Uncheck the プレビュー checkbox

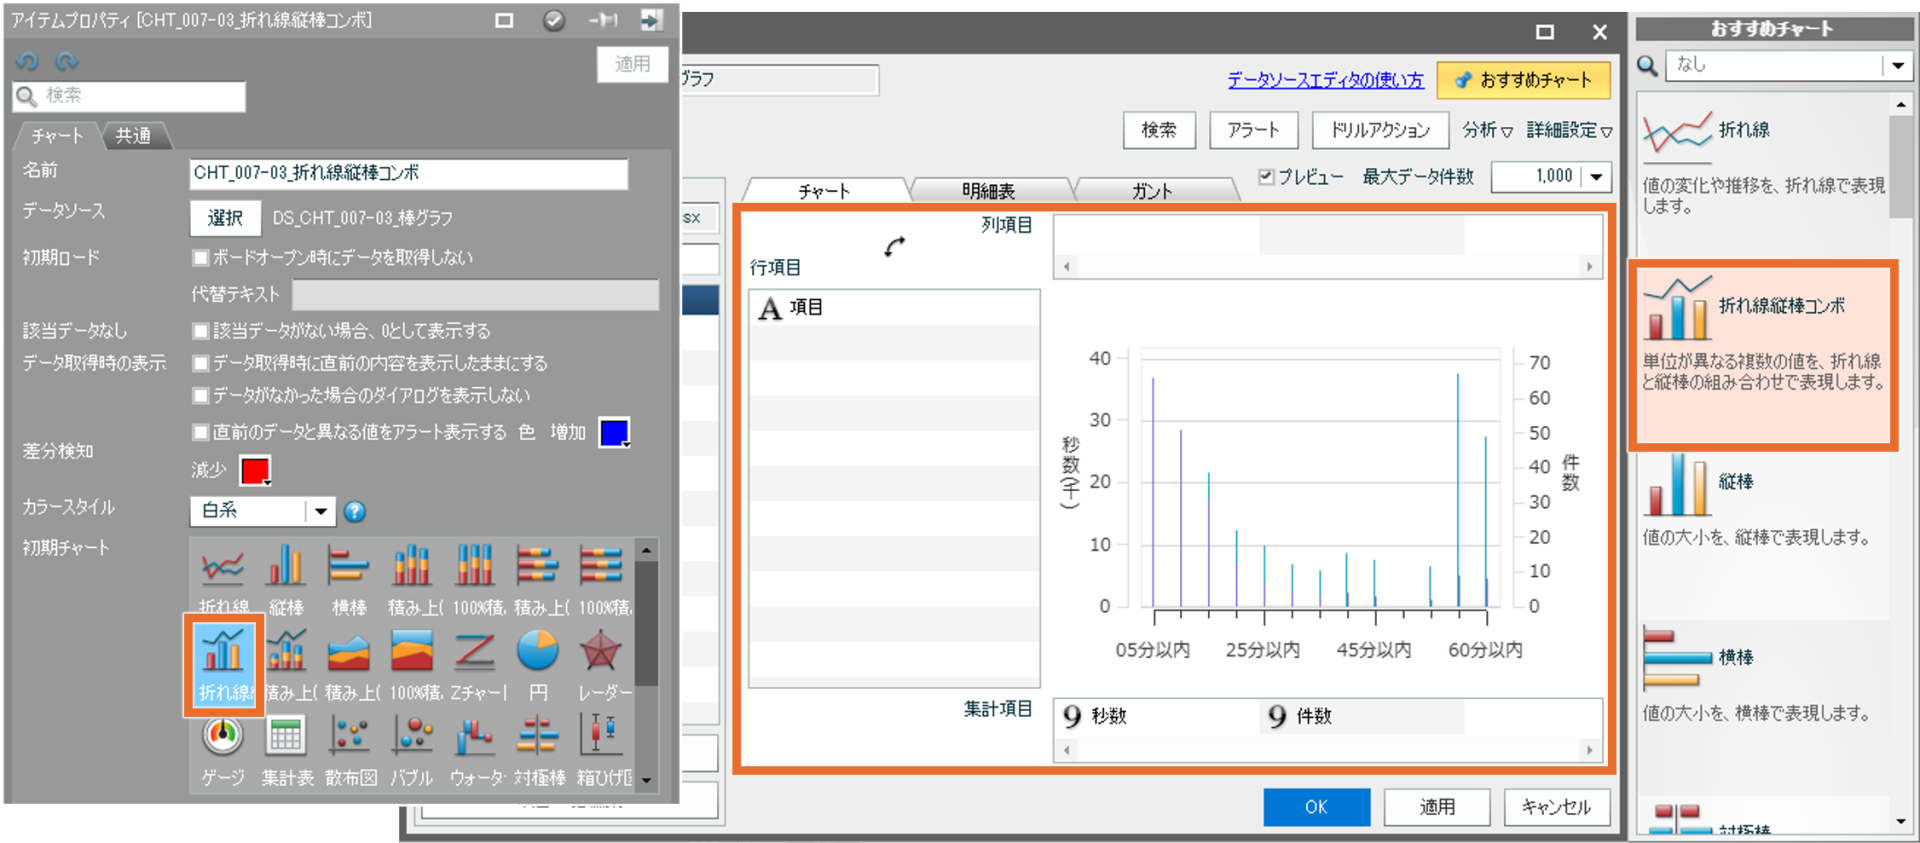pos(1266,177)
